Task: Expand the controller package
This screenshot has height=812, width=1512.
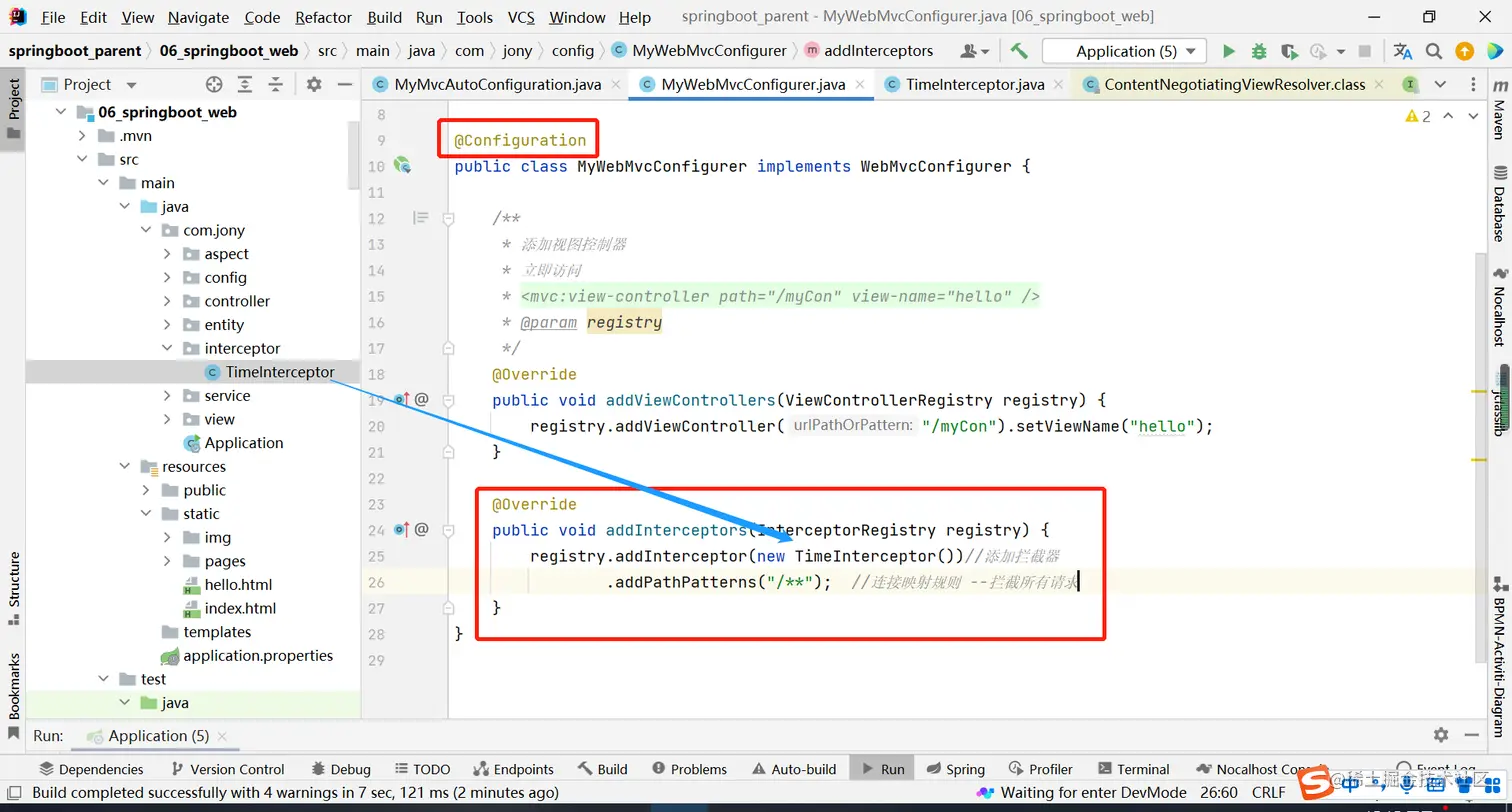Action: point(167,301)
